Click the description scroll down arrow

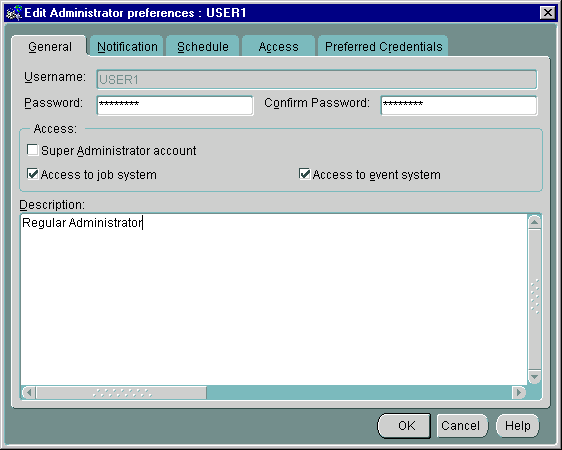click(x=534, y=377)
